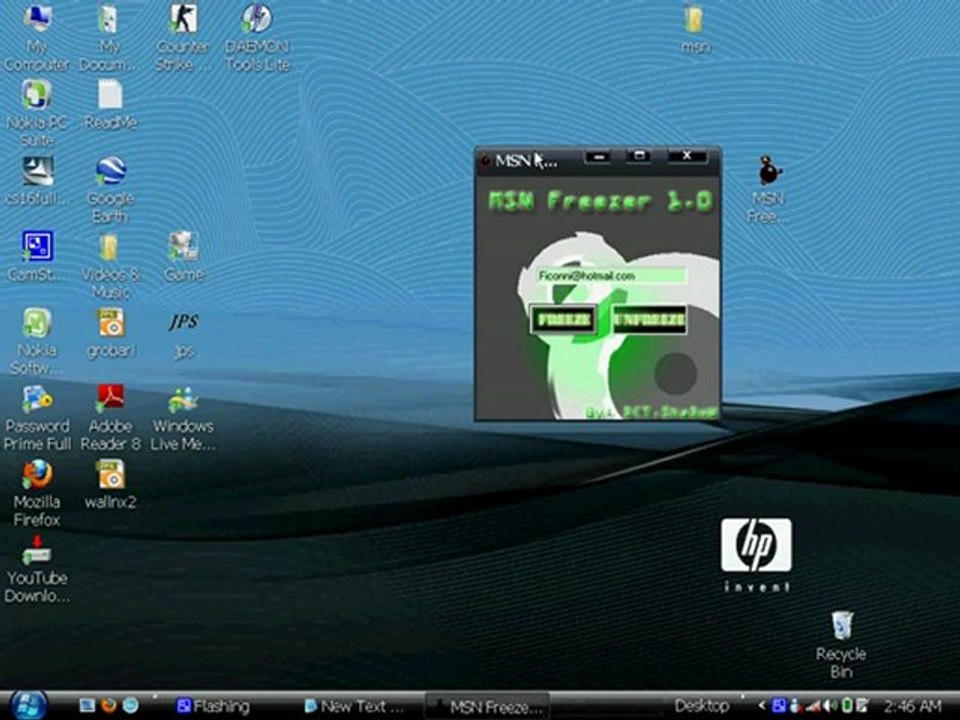Open the volume tray icon

[x=831, y=707]
